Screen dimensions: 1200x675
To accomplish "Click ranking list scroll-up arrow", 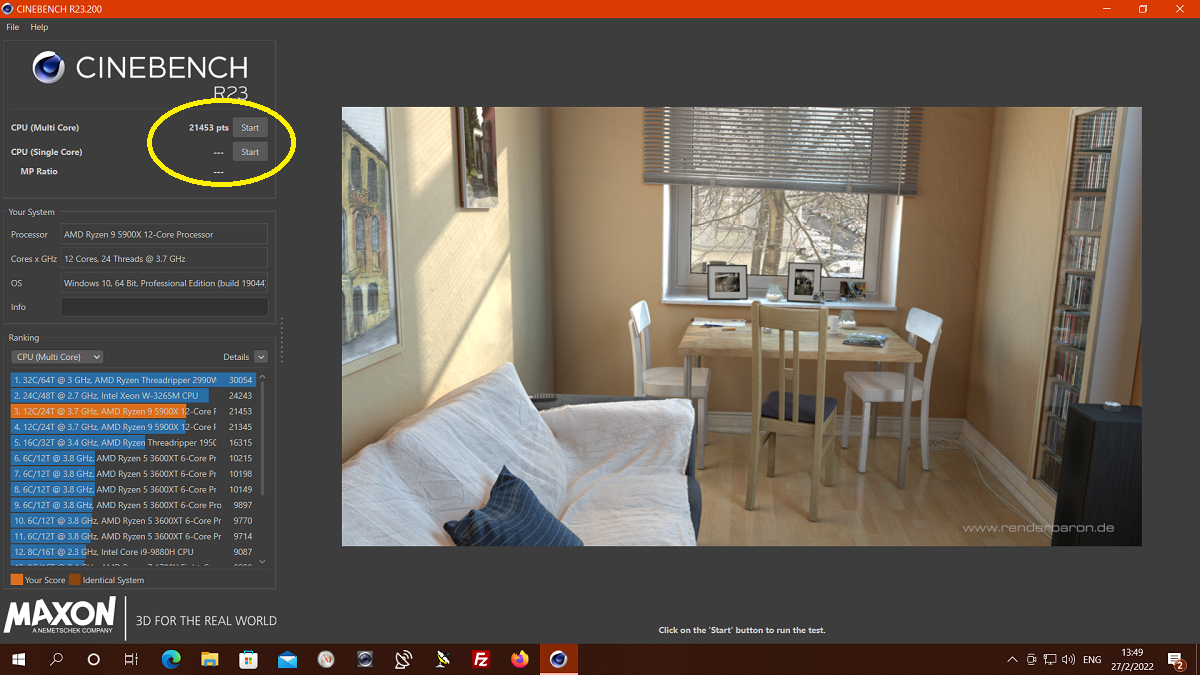I will point(262,377).
